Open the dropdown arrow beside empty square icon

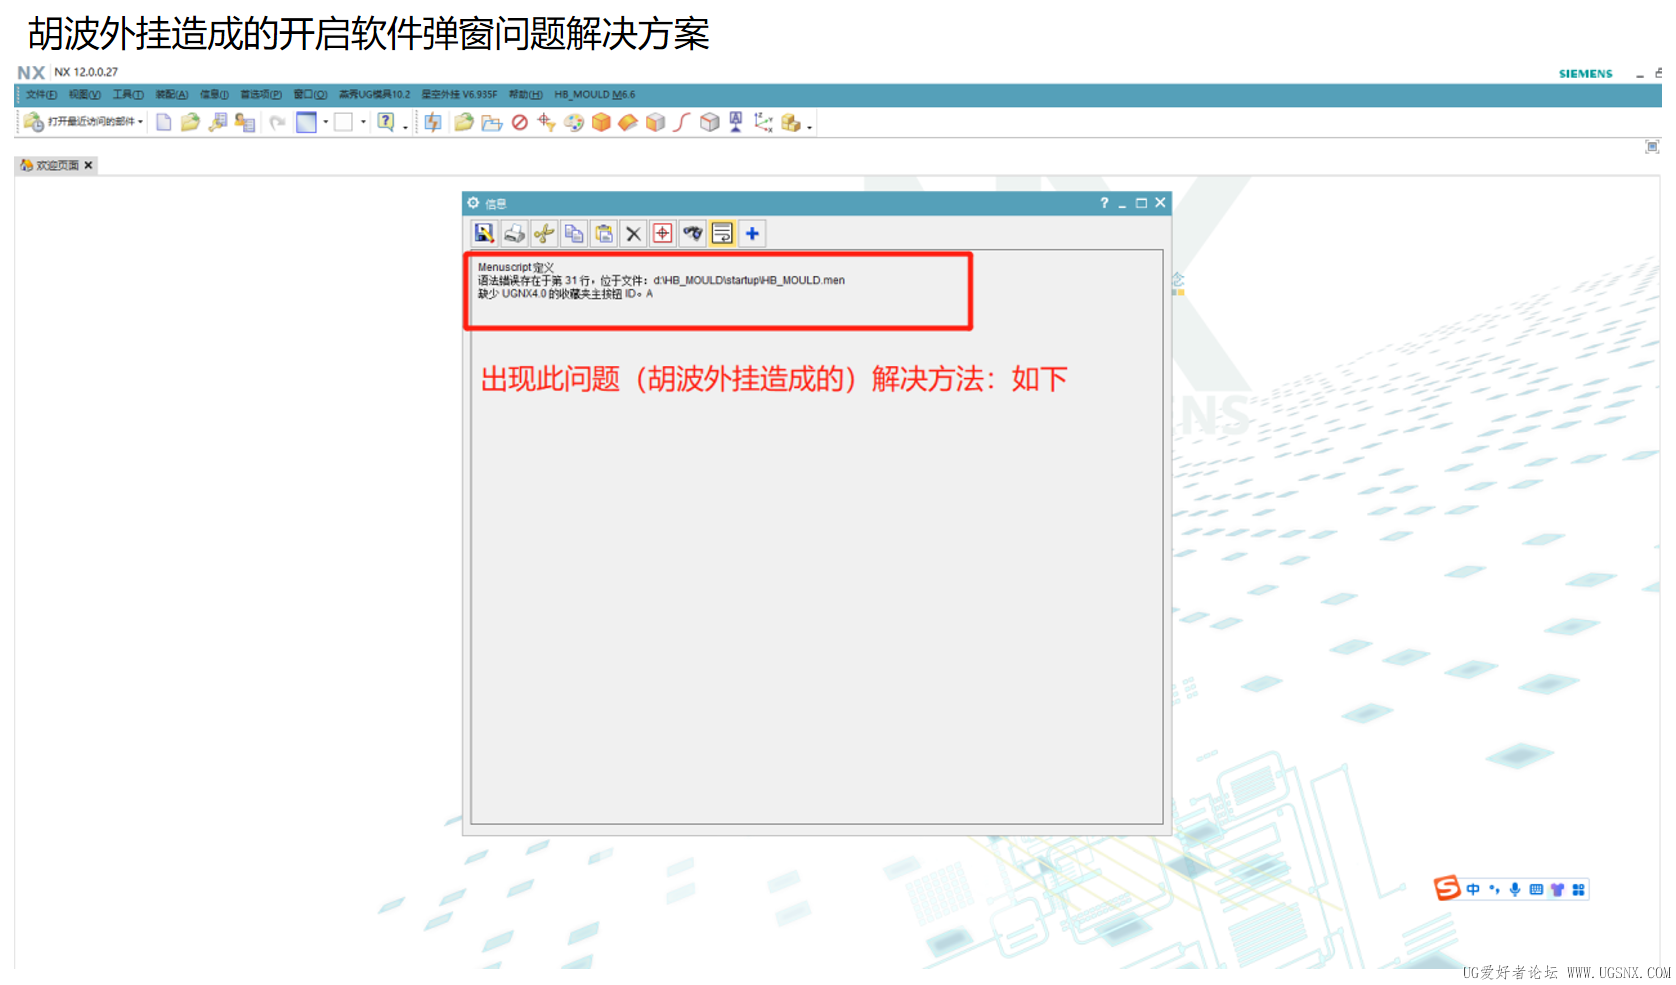[x=363, y=122]
